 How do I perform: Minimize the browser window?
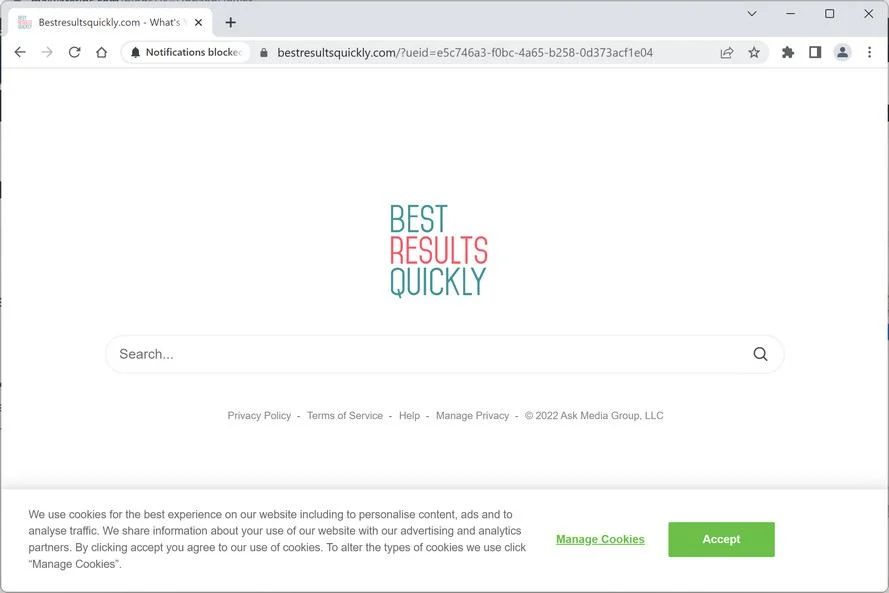(790, 13)
